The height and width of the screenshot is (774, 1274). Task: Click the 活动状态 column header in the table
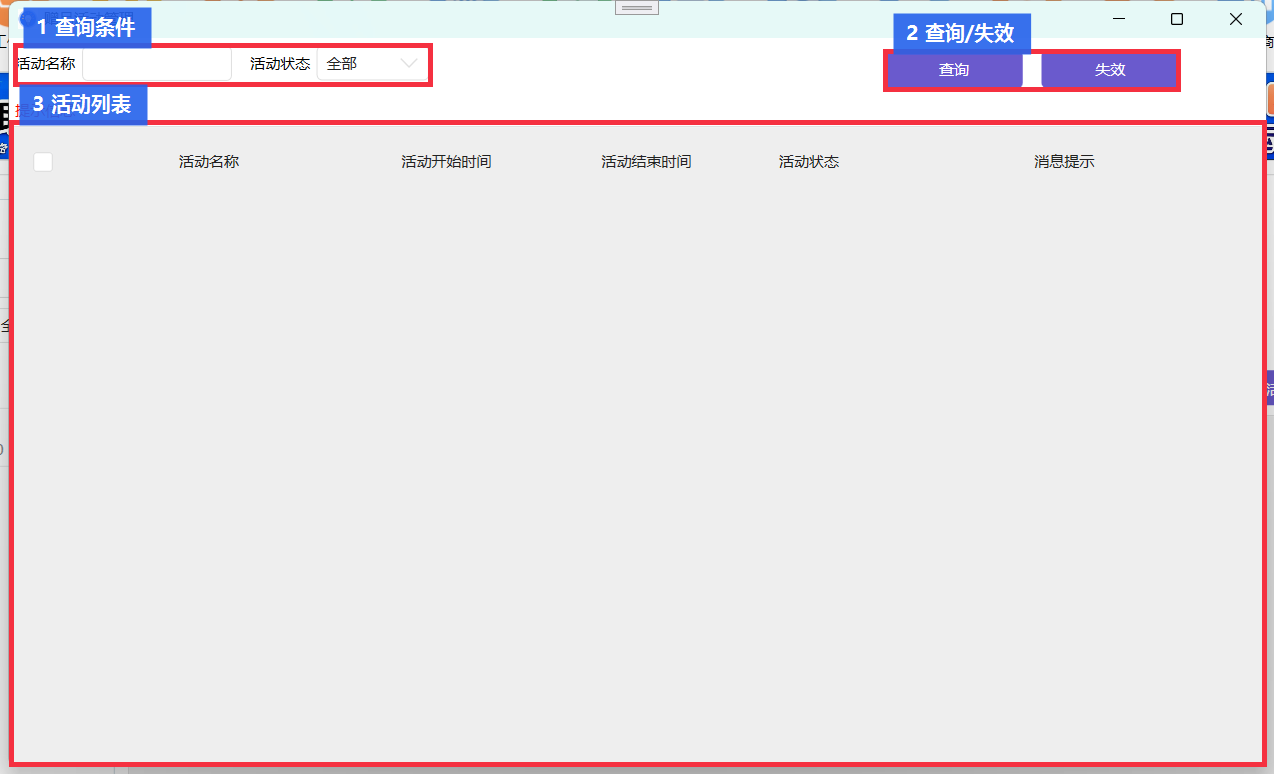tap(809, 162)
